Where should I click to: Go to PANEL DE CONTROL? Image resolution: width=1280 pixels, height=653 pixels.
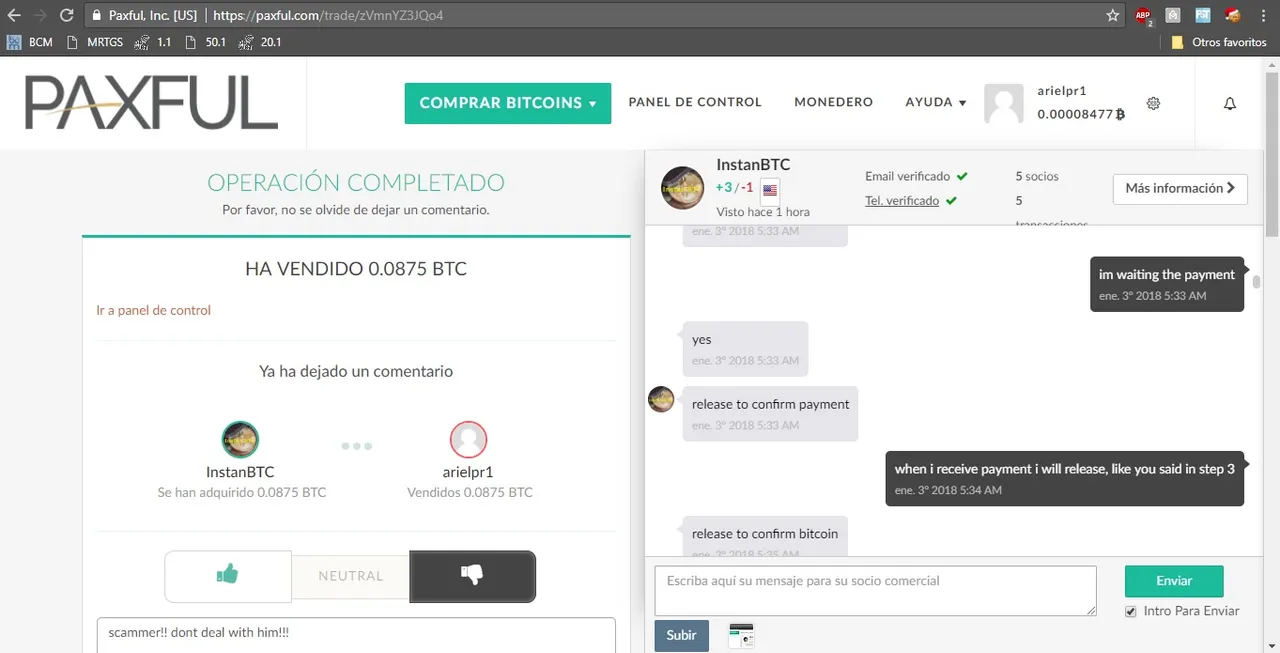695,102
